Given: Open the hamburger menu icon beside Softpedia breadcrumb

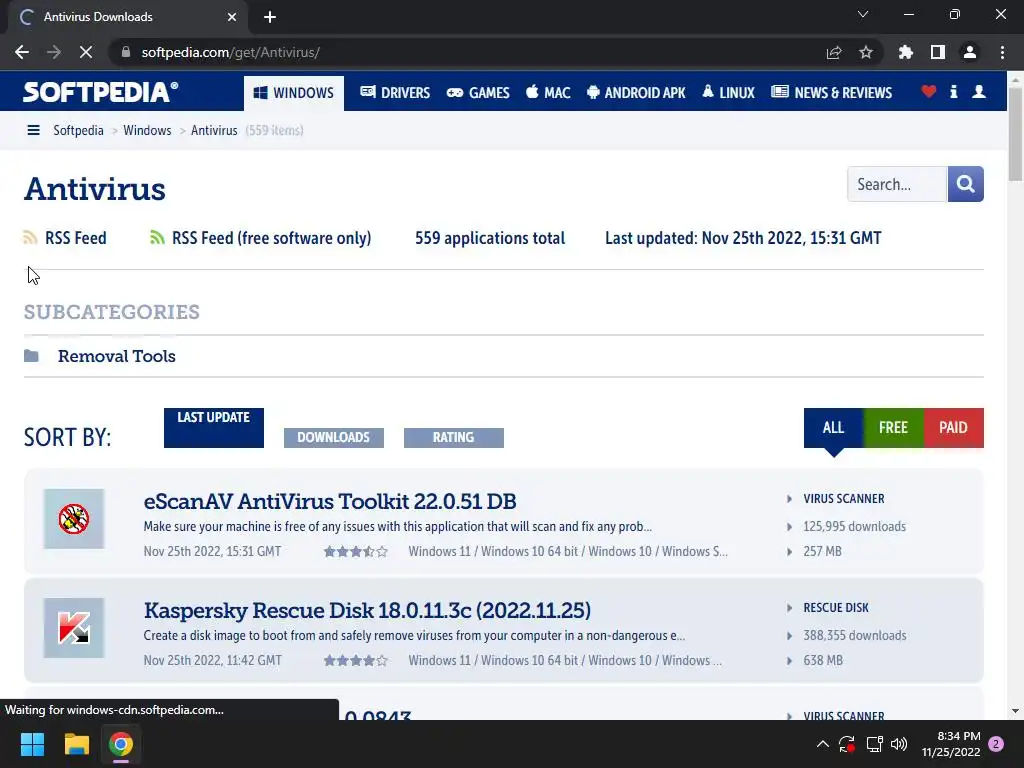Looking at the screenshot, I should point(33,130).
